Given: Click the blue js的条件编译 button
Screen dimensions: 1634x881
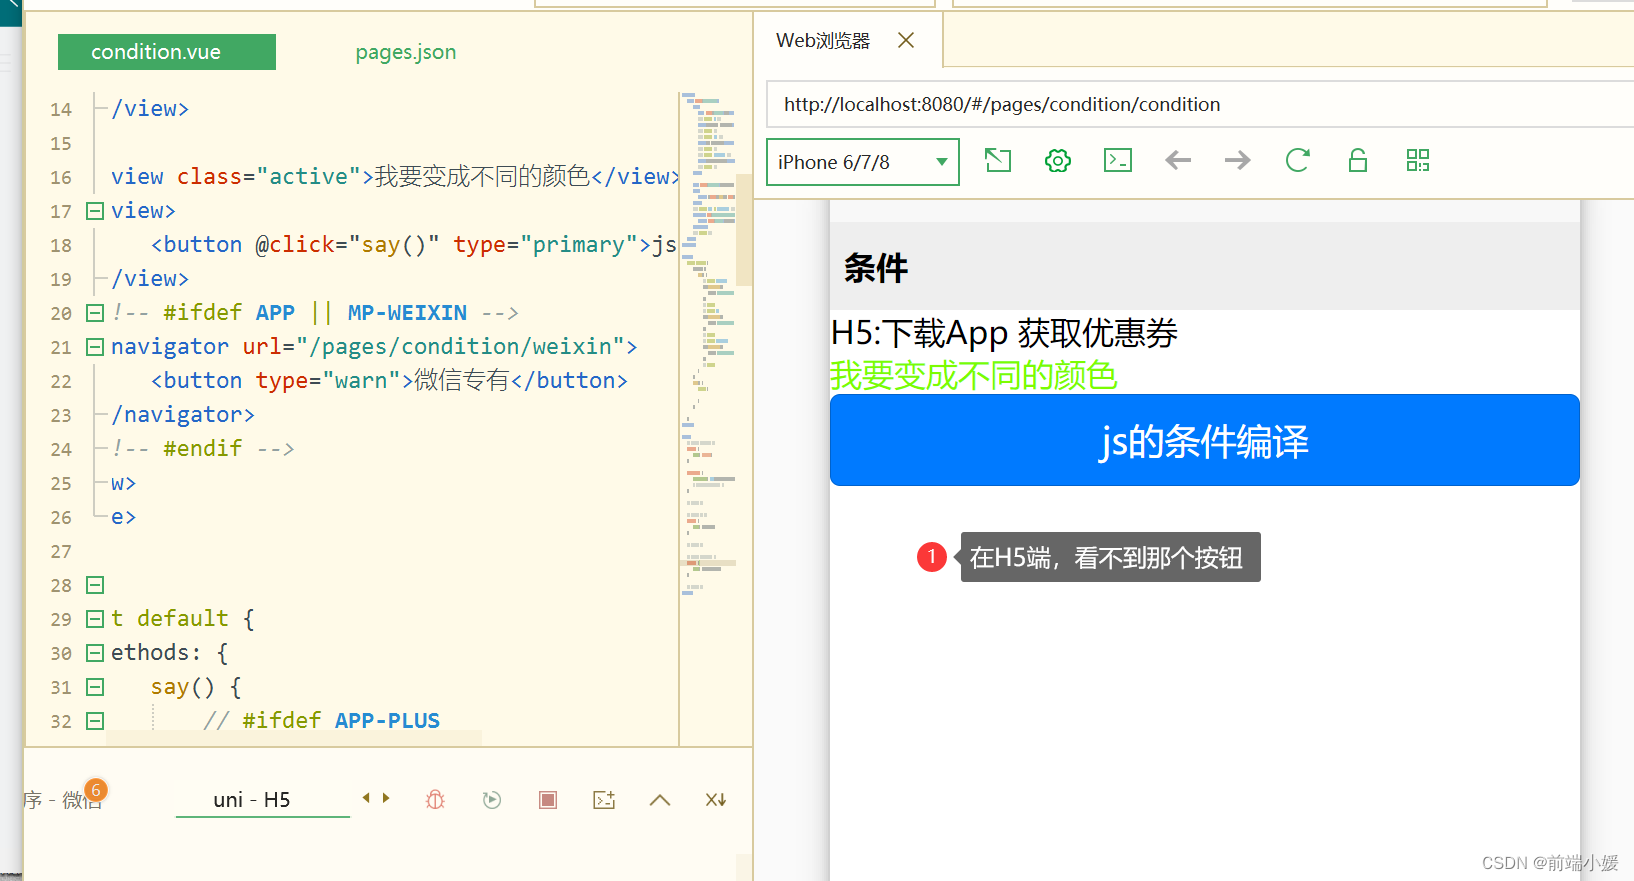Looking at the screenshot, I should coord(1204,440).
